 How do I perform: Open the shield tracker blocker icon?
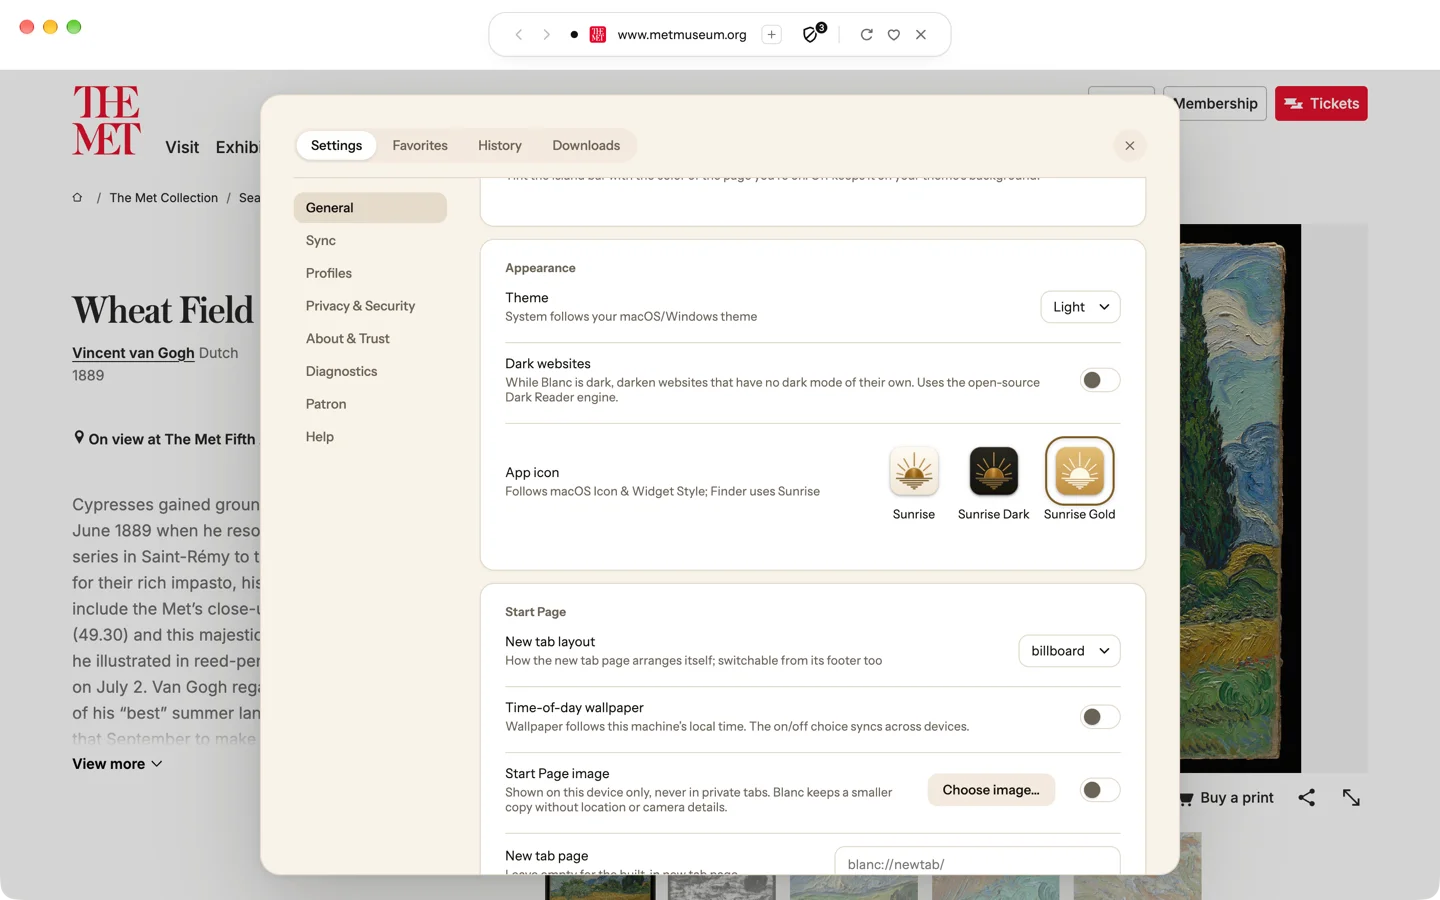click(x=813, y=34)
